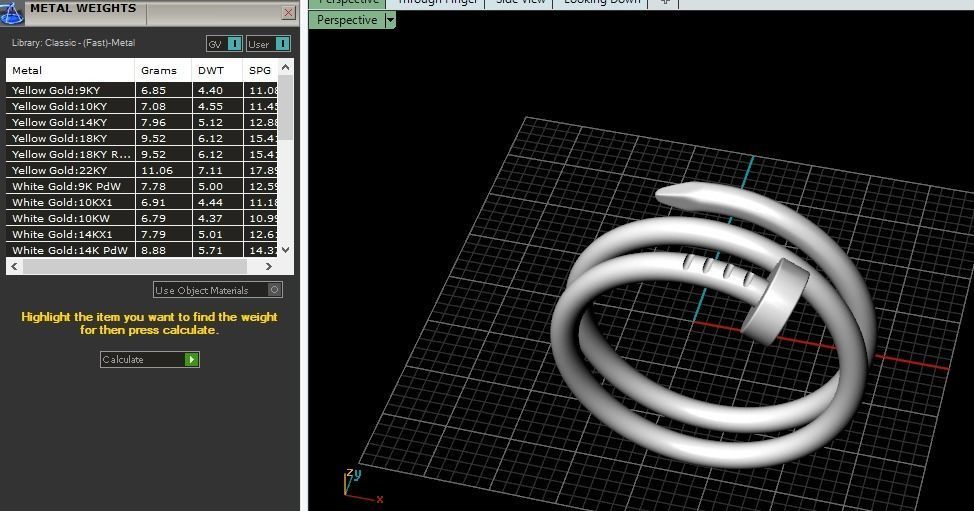Select the top Perspective view tab
Image resolution: width=974 pixels, height=511 pixels.
pos(348,2)
